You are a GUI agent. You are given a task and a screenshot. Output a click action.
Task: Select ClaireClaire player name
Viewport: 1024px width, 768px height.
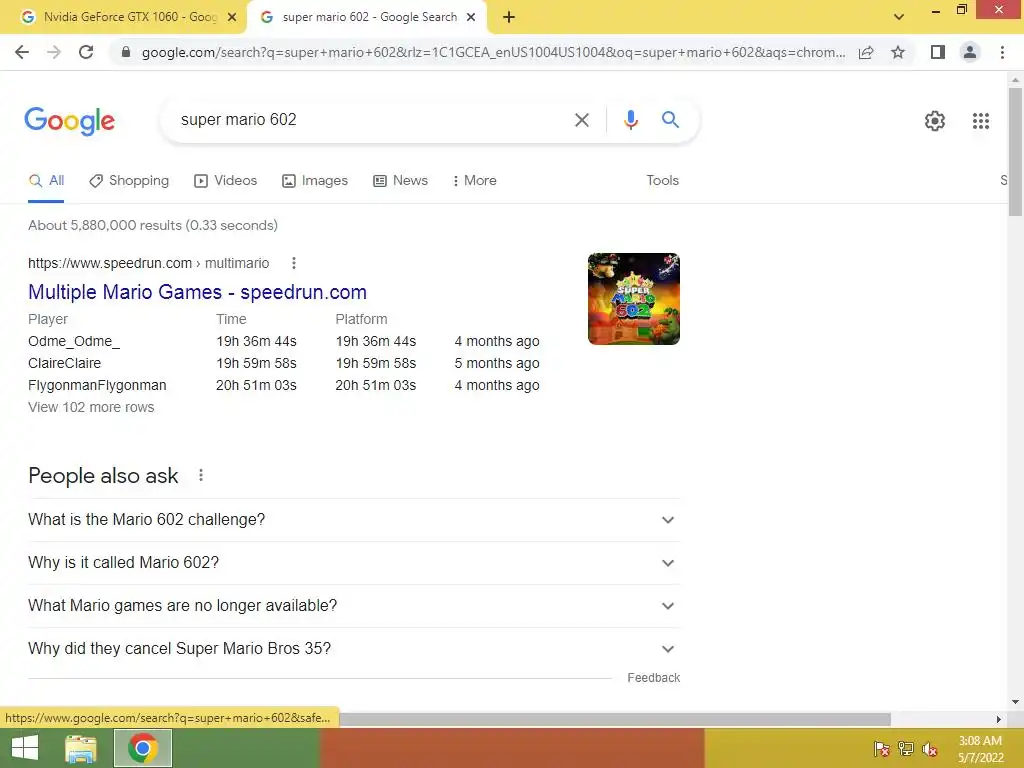pos(64,363)
